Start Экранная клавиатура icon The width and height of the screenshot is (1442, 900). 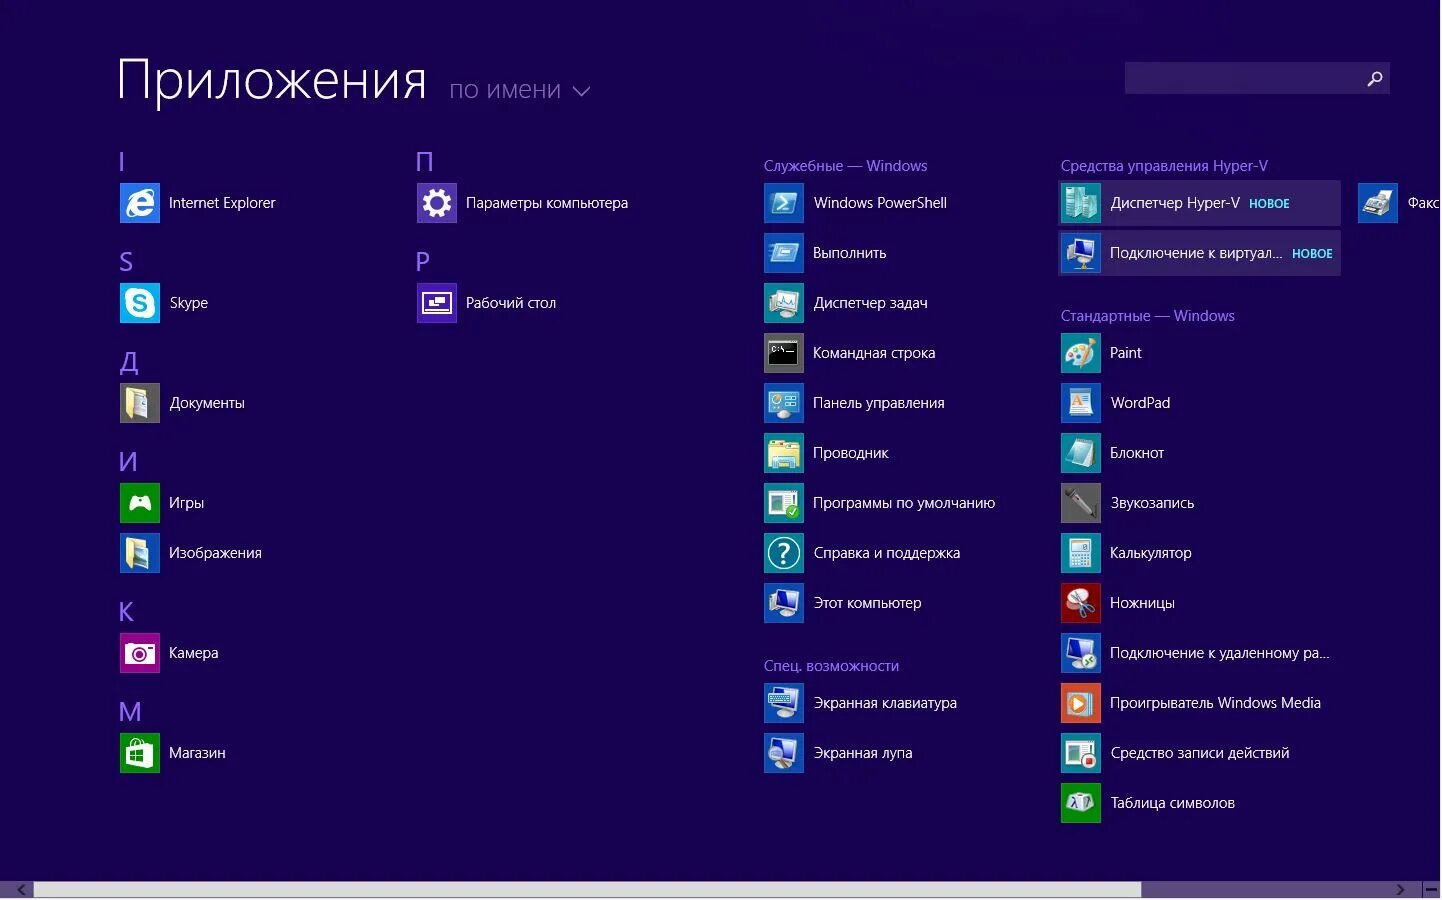[x=784, y=703]
